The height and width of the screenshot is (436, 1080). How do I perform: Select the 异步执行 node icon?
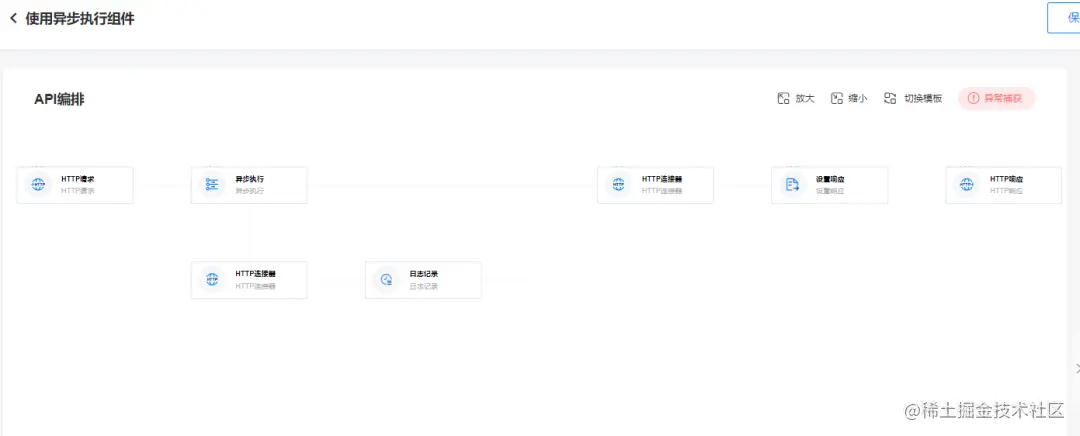(212, 185)
